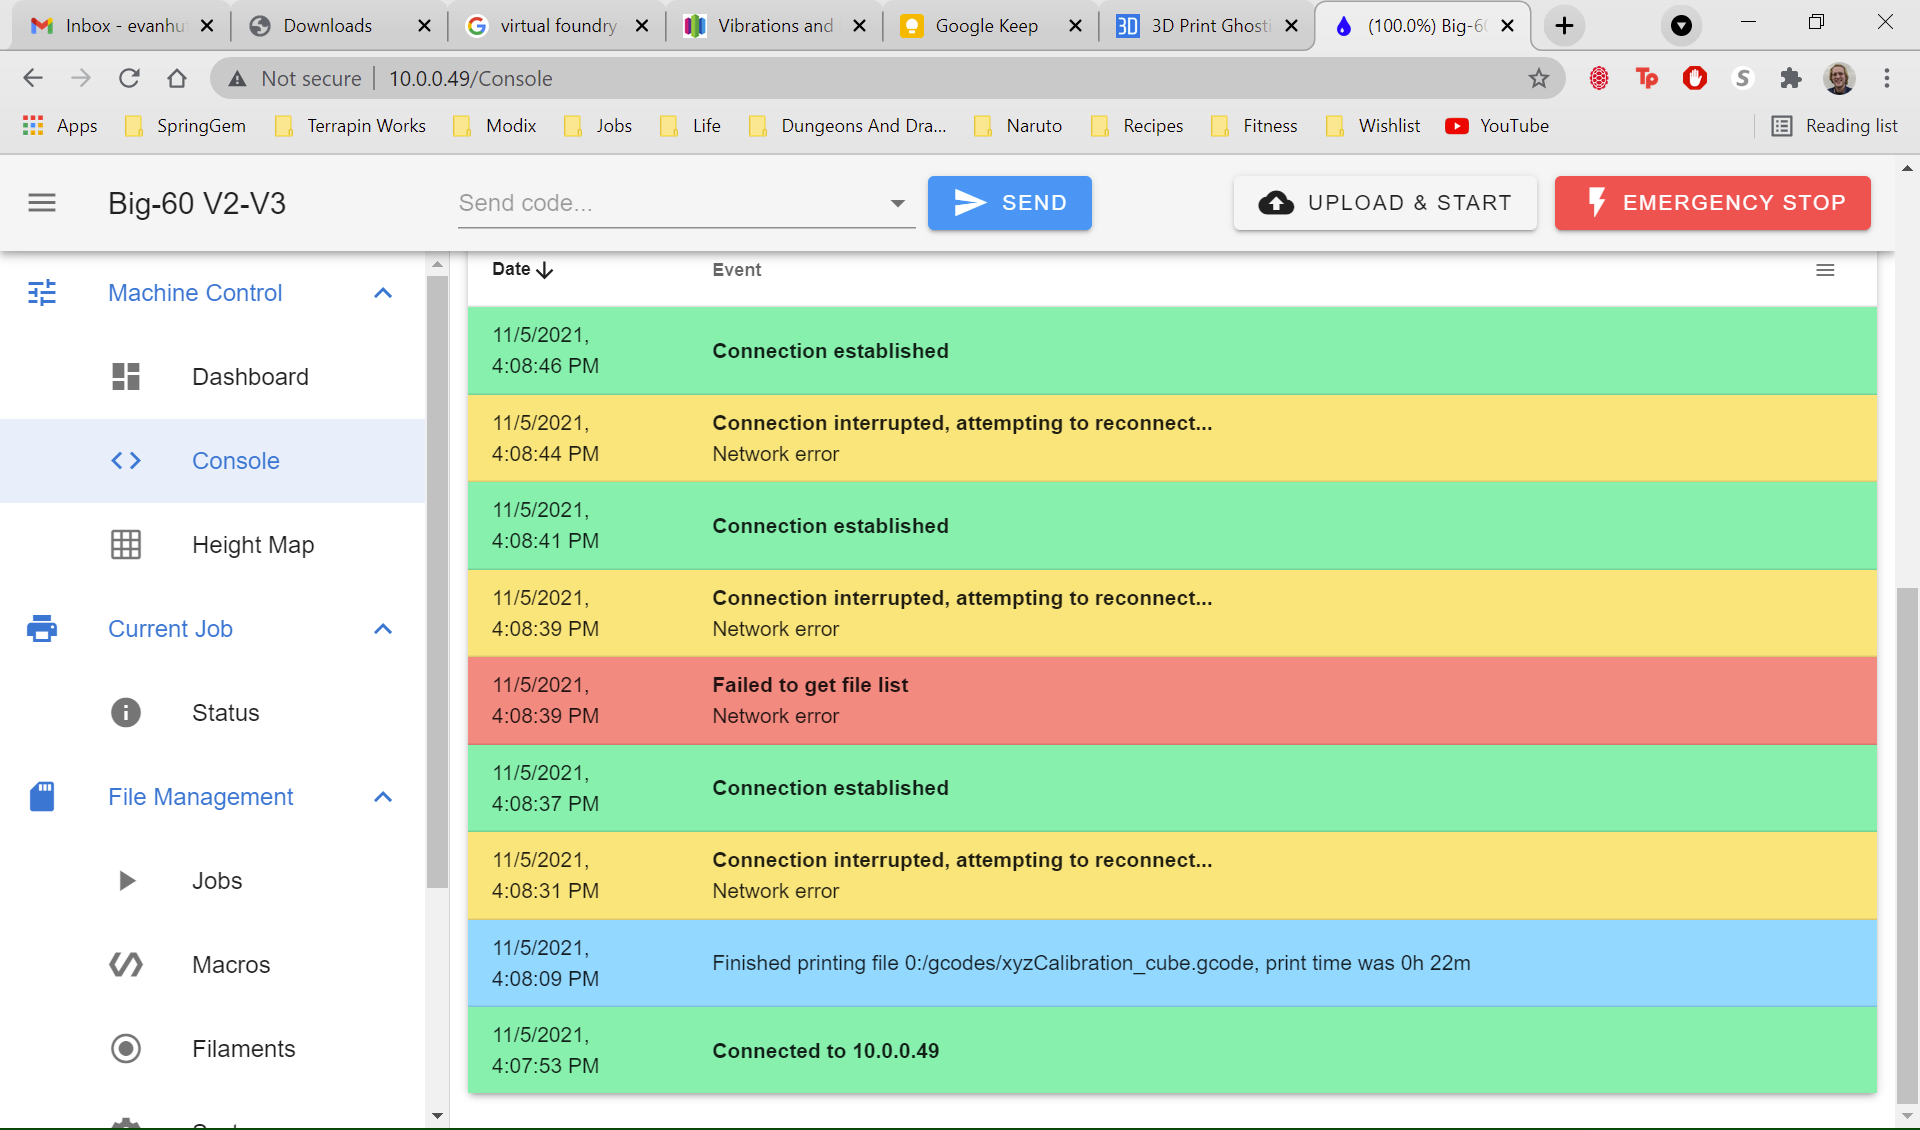Click the Macros icon in sidebar
1920x1130 pixels.
125,965
